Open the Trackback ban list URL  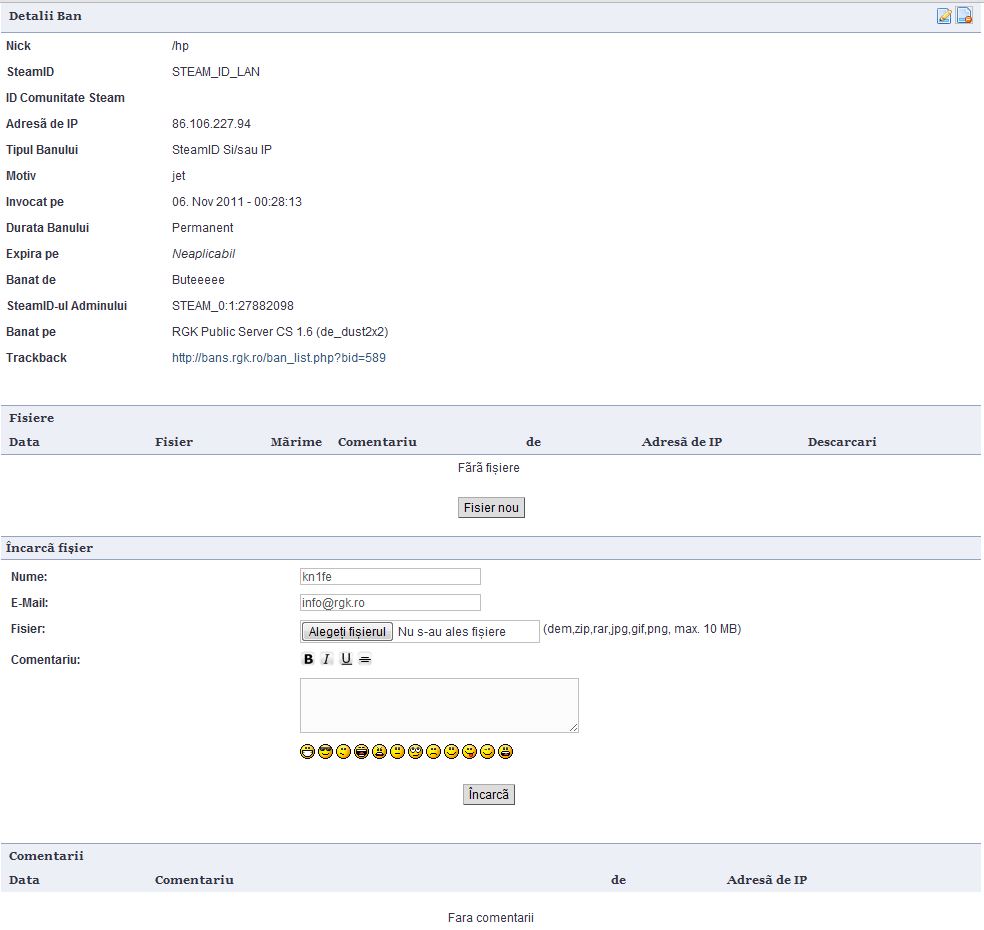pyautogui.click(x=279, y=358)
